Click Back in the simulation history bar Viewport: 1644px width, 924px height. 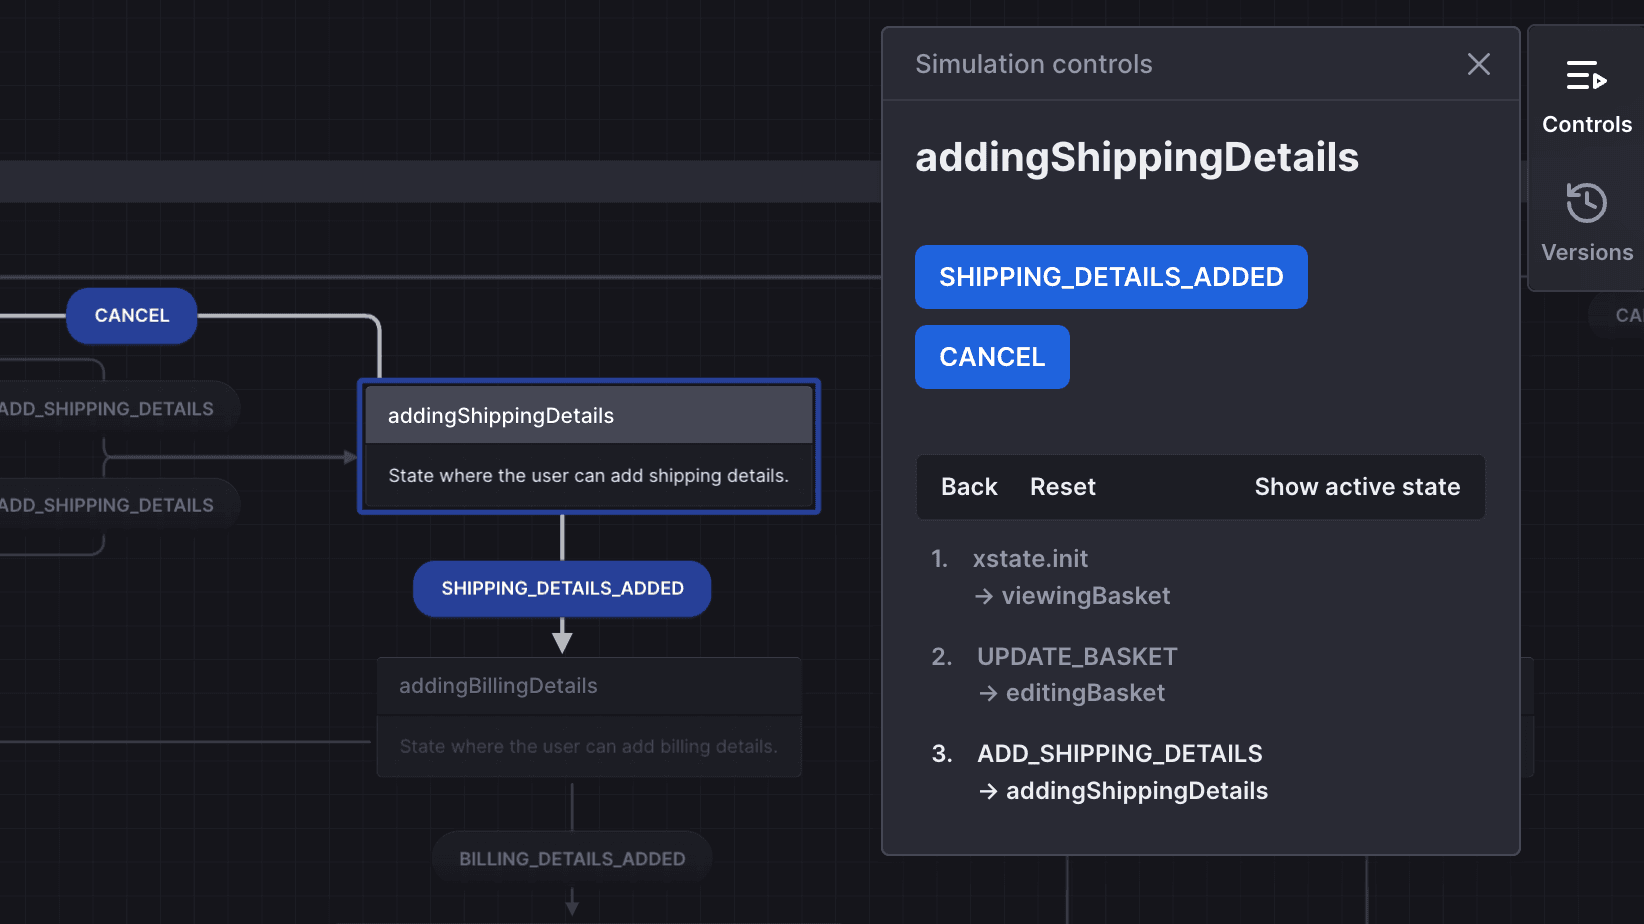point(968,487)
